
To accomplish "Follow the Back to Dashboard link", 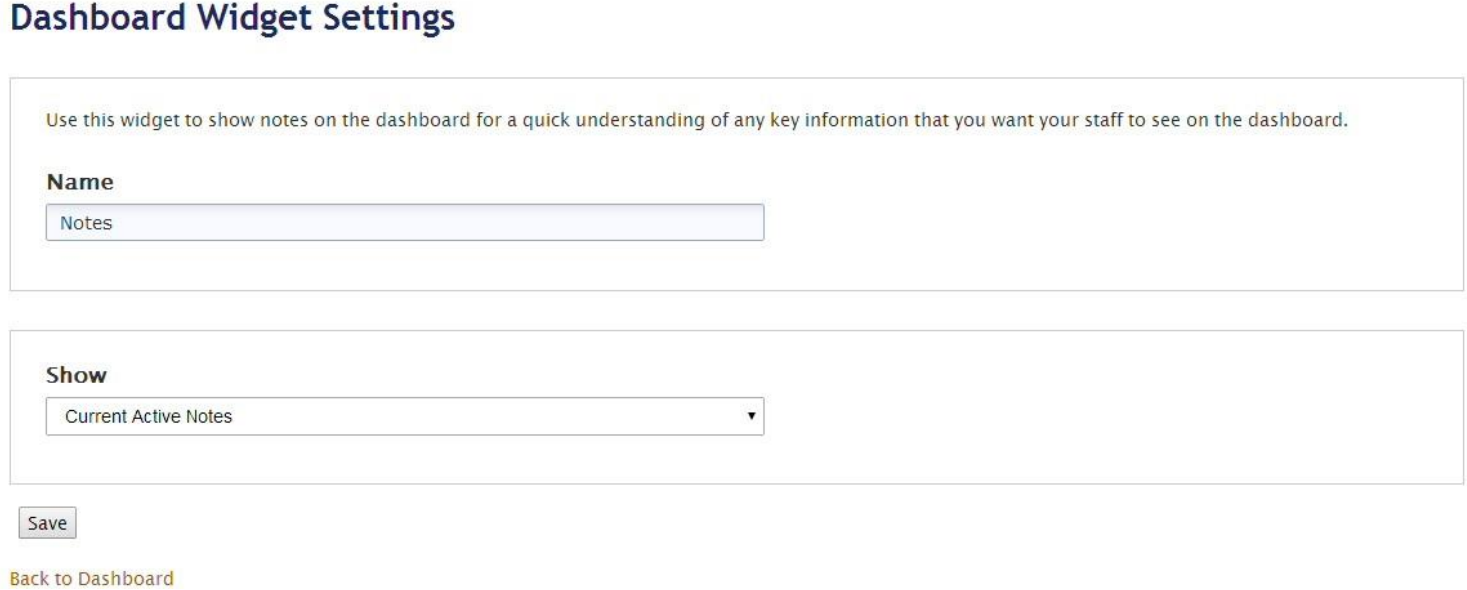I will coord(91,578).
